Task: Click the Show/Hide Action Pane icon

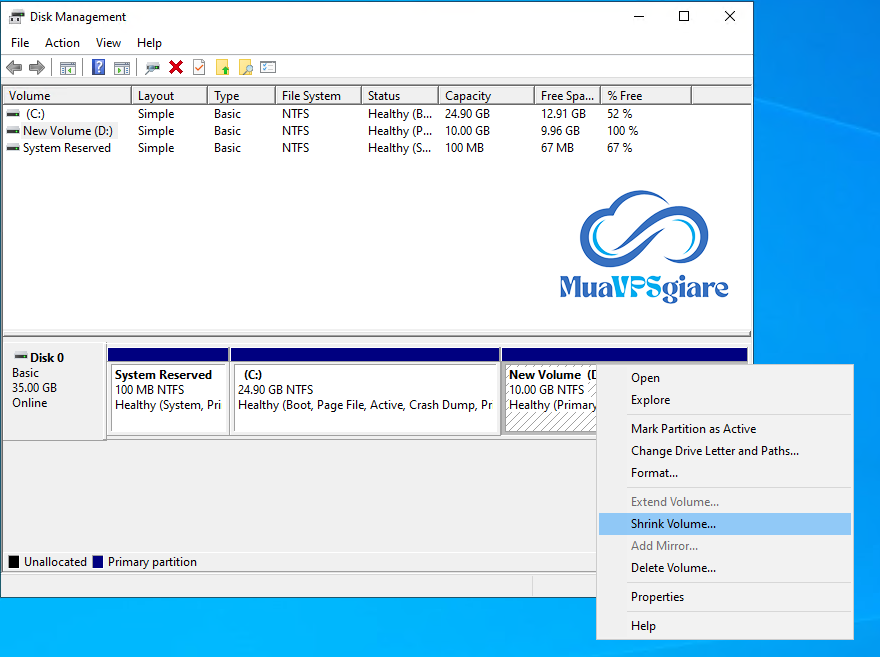Action: [122, 68]
